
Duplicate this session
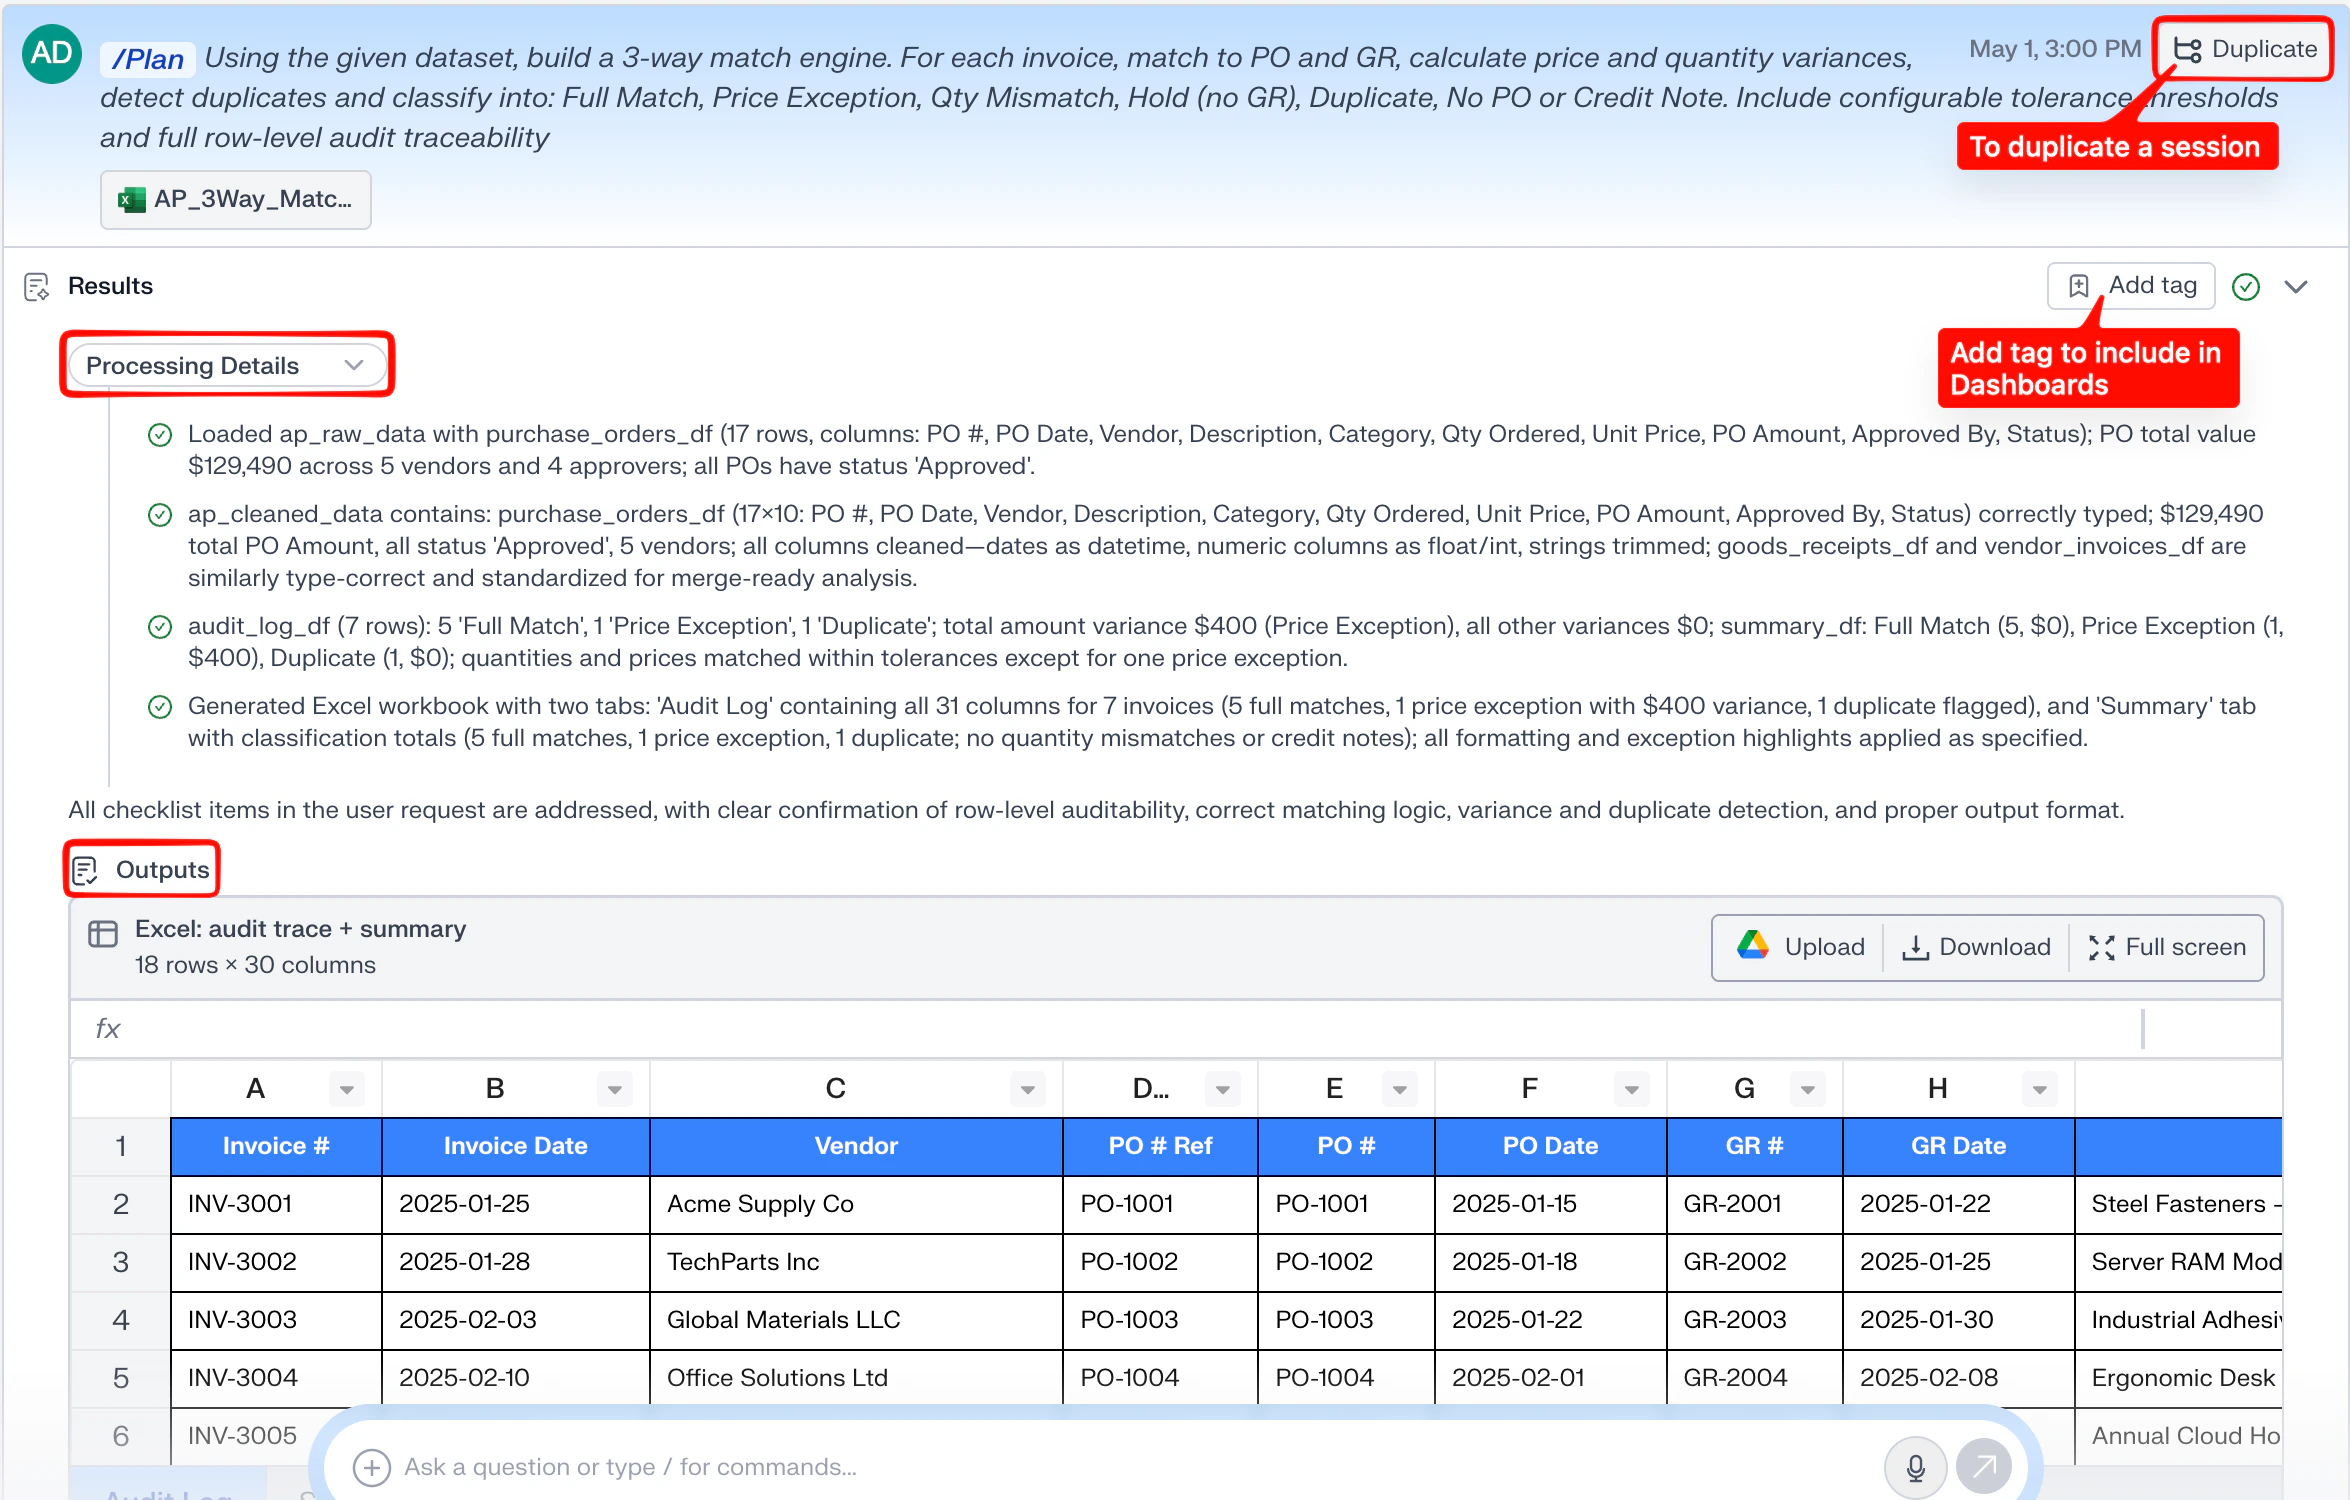tap(2244, 49)
